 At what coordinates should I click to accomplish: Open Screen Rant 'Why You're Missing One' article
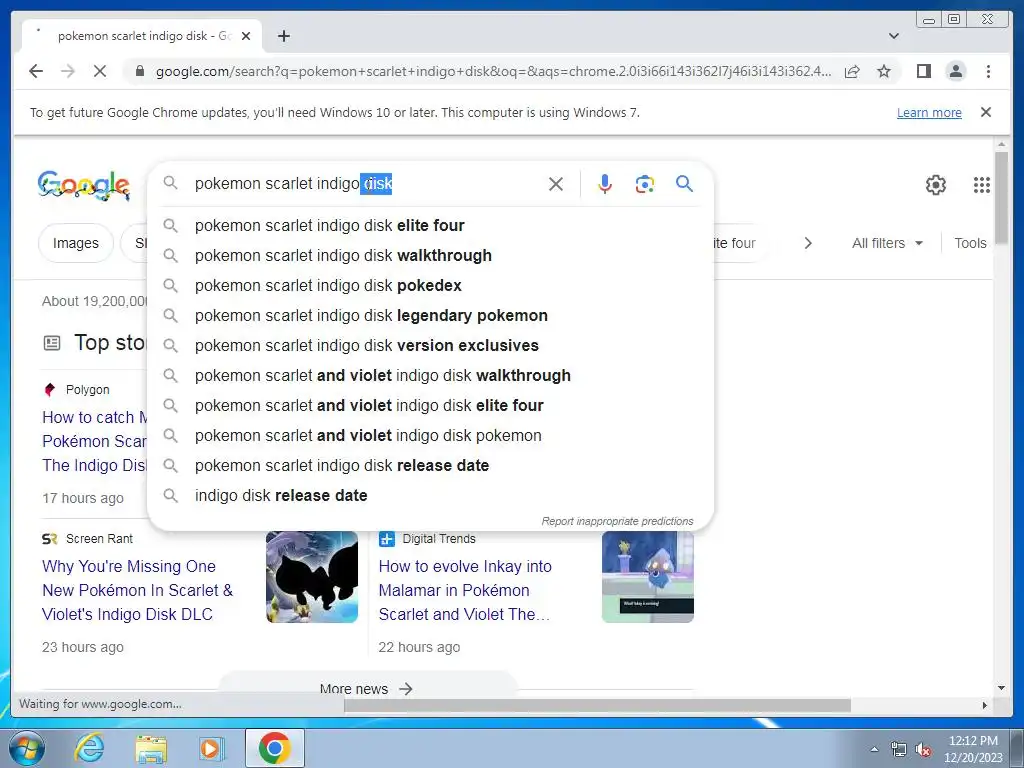click(x=137, y=590)
